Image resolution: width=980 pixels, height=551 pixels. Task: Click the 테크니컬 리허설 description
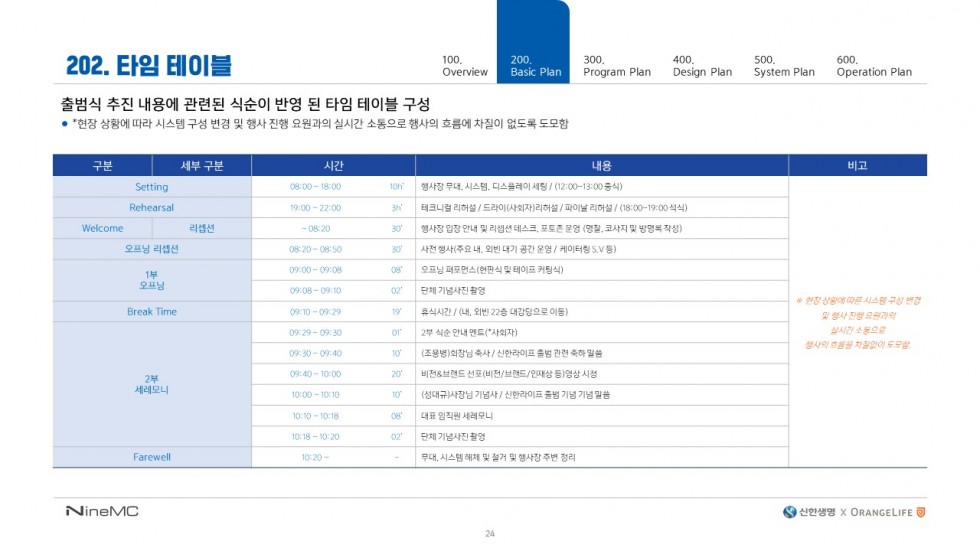[554, 207]
